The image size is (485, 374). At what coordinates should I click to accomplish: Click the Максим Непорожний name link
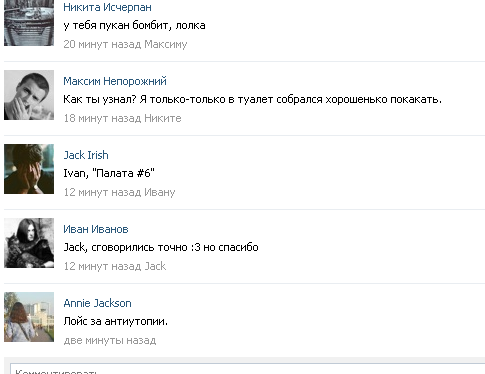tap(115, 81)
